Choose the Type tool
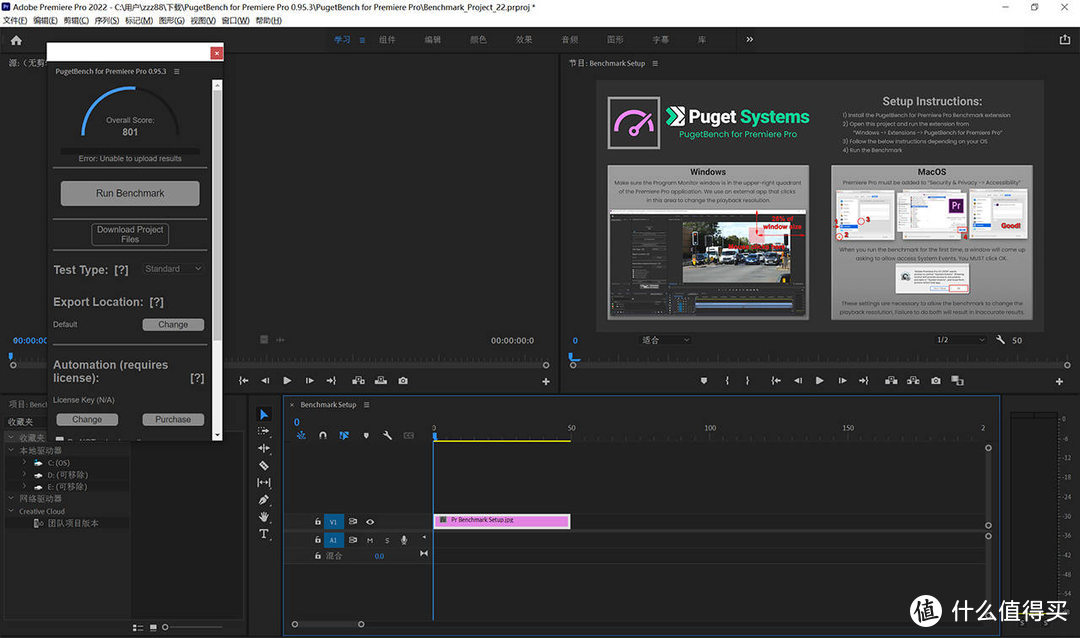This screenshot has height=638, width=1080. [264, 534]
